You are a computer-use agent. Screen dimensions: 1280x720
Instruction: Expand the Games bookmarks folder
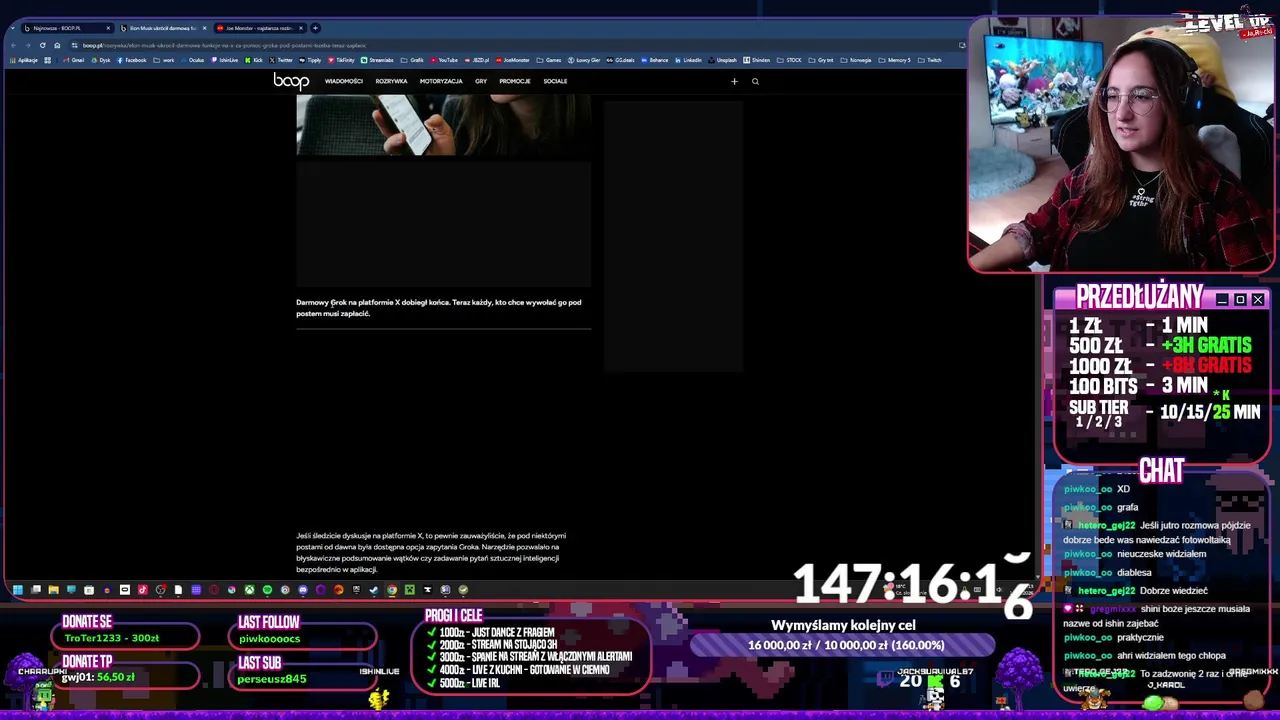pos(549,60)
